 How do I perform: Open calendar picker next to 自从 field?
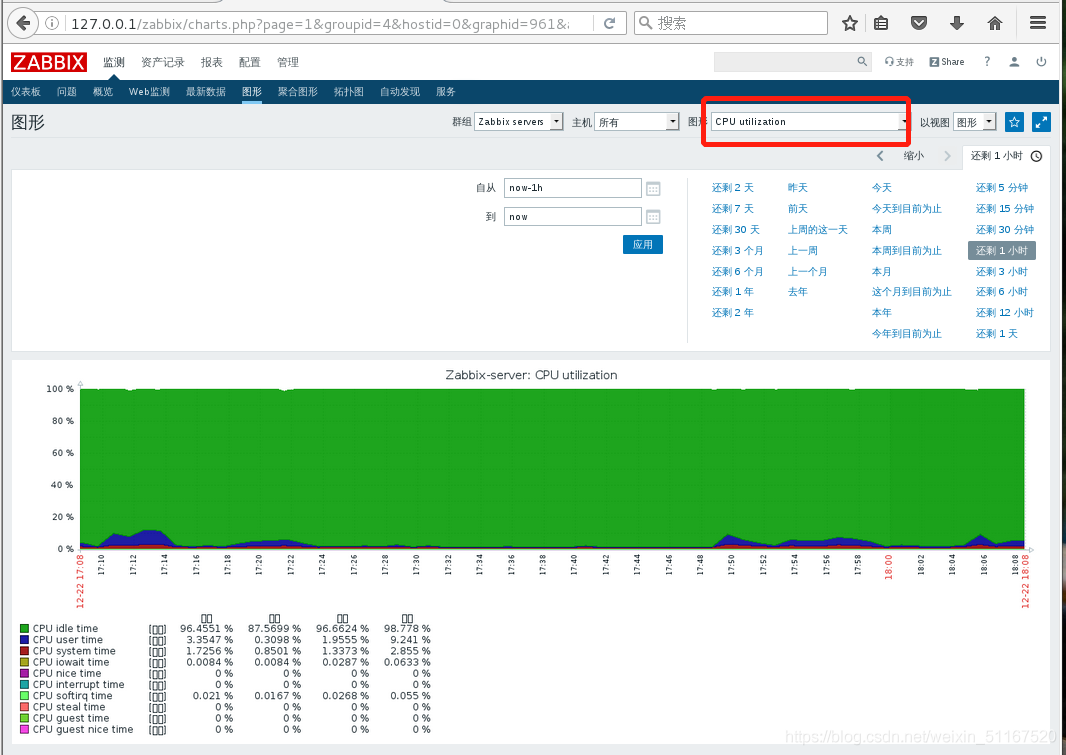click(653, 189)
